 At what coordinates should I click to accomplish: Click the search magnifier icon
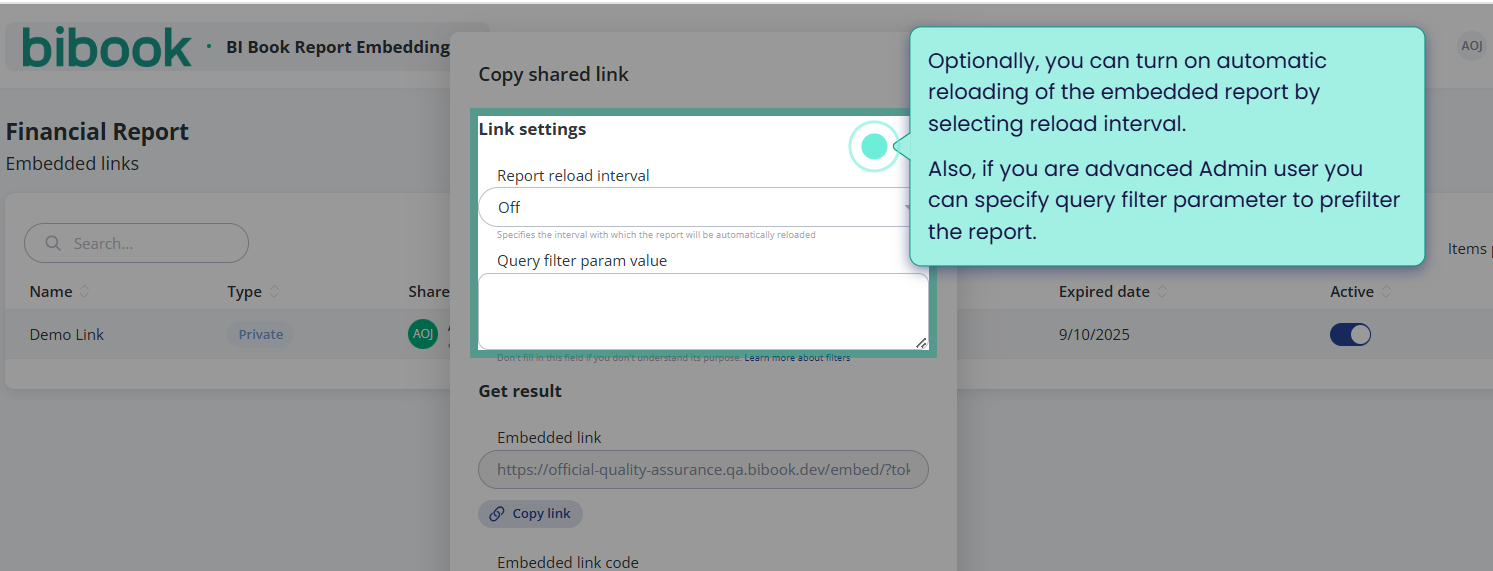[52, 243]
